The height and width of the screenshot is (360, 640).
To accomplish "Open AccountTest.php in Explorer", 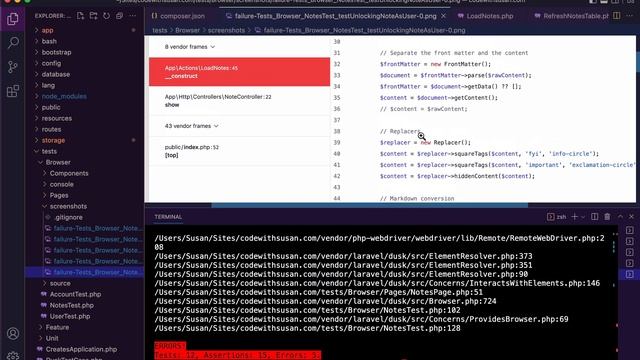I will click(x=75, y=294).
